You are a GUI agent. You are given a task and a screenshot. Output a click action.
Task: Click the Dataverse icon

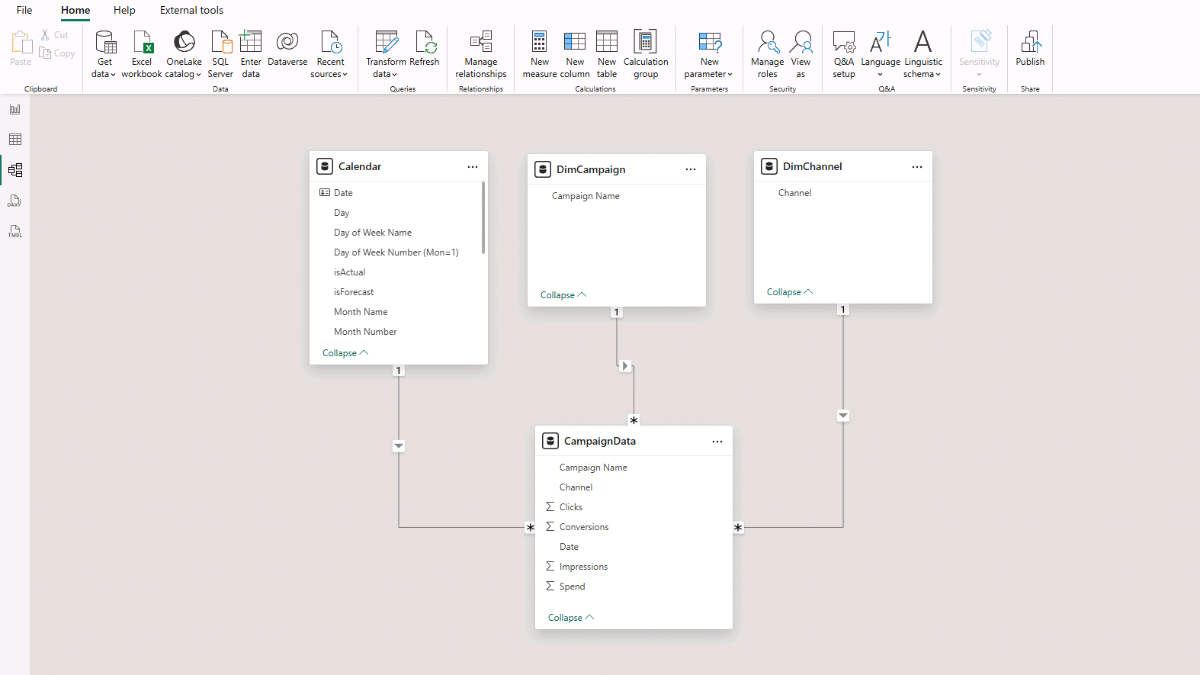[x=288, y=42]
